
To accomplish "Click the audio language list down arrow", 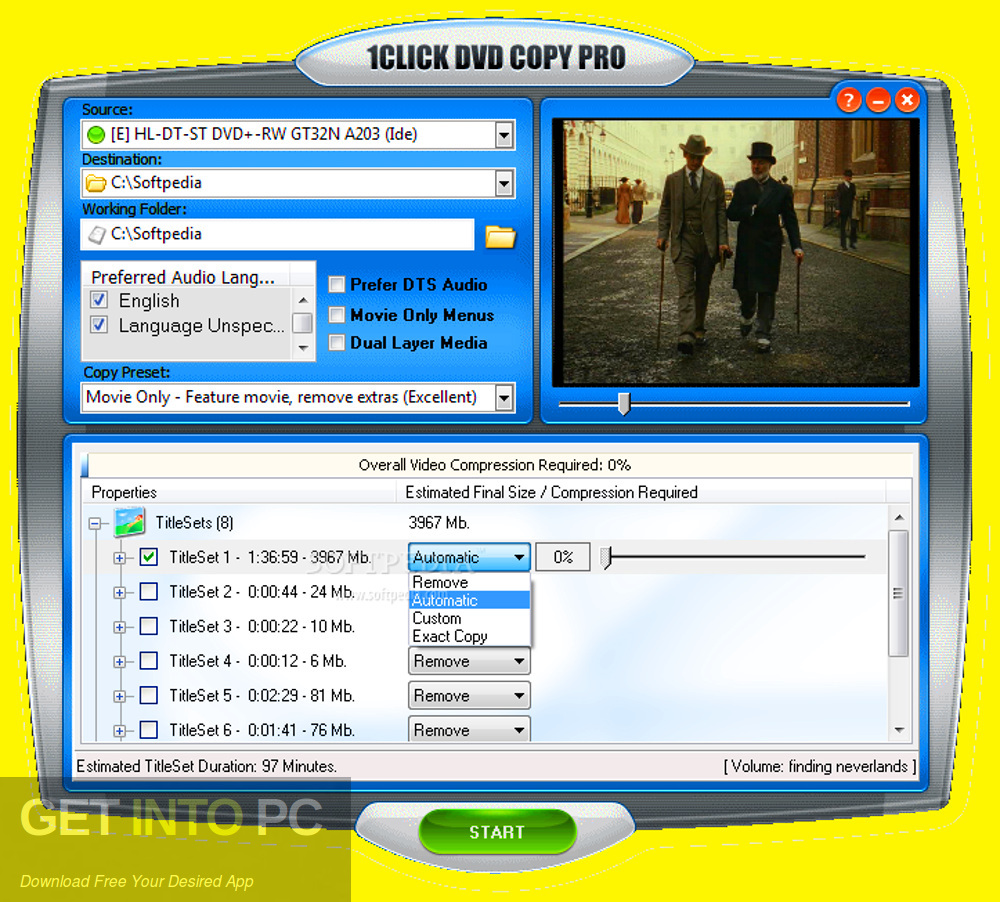I will (x=304, y=348).
